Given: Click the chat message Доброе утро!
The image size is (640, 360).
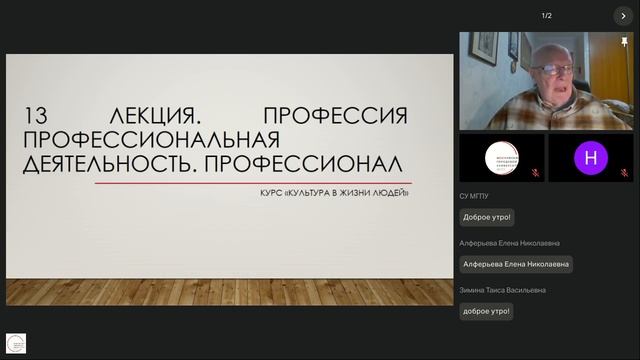Looking at the screenshot, I should (487, 217).
